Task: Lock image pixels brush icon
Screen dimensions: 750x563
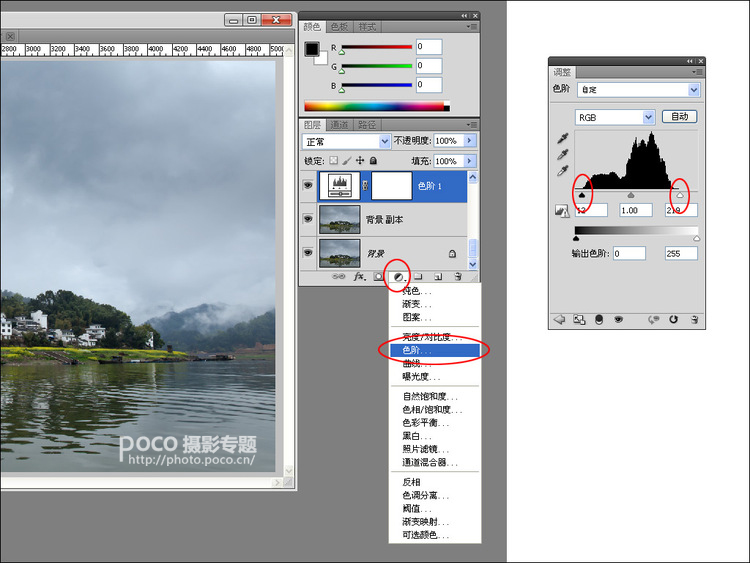Action: click(347, 161)
